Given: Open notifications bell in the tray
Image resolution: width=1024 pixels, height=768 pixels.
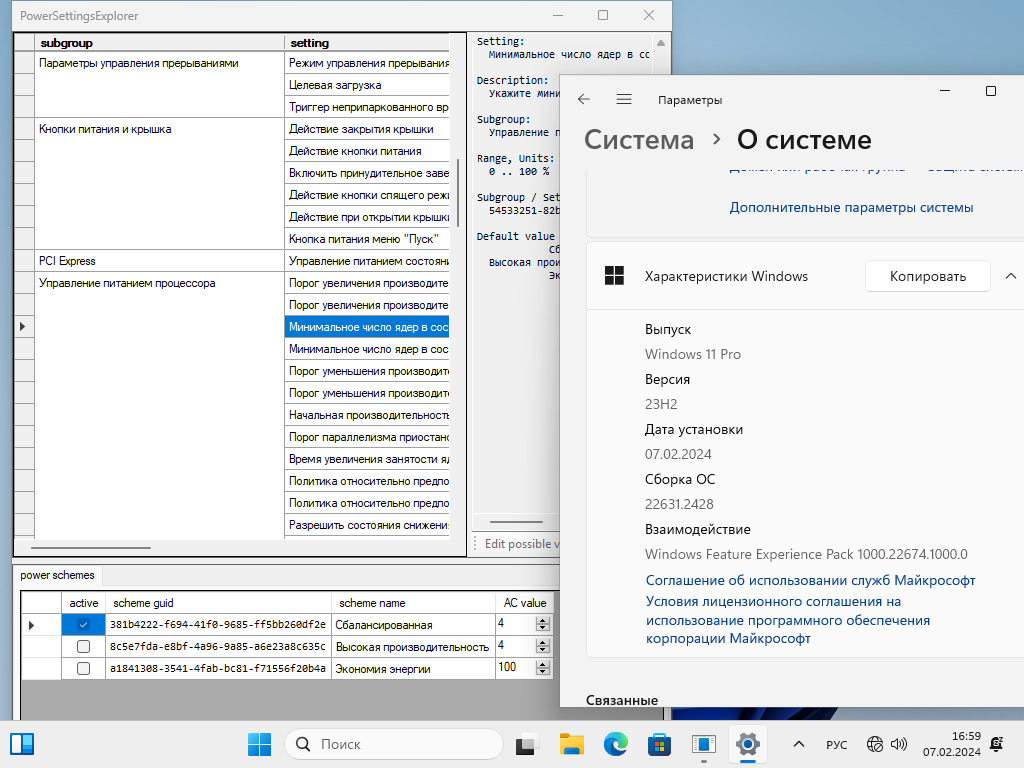Looking at the screenshot, I should pyautogui.click(x=997, y=744).
